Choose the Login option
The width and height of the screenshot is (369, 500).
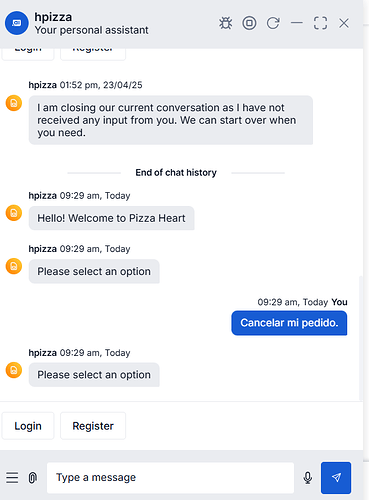[x=28, y=426]
